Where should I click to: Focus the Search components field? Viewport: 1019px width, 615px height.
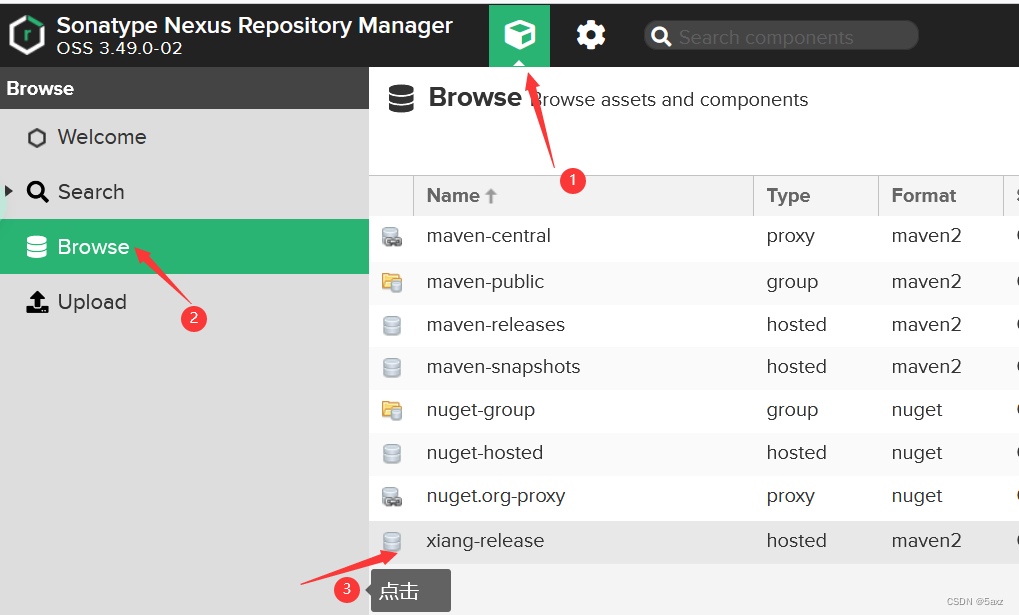[x=781, y=36]
